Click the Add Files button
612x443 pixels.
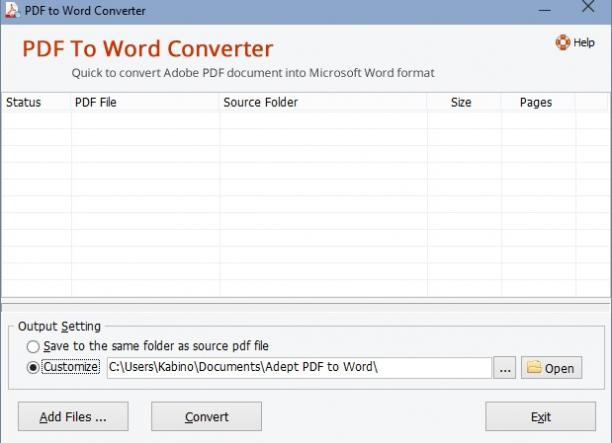coord(73,416)
